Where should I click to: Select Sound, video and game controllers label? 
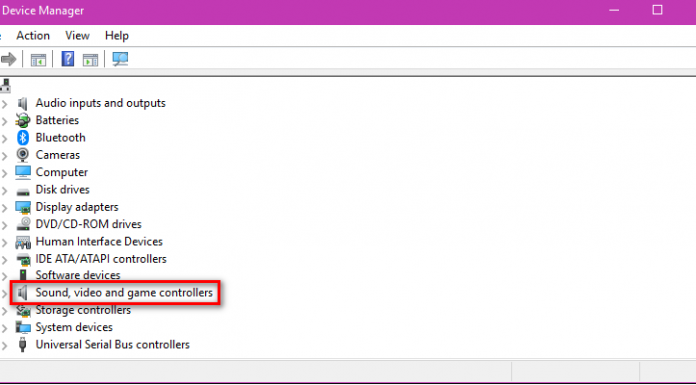click(124, 293)
